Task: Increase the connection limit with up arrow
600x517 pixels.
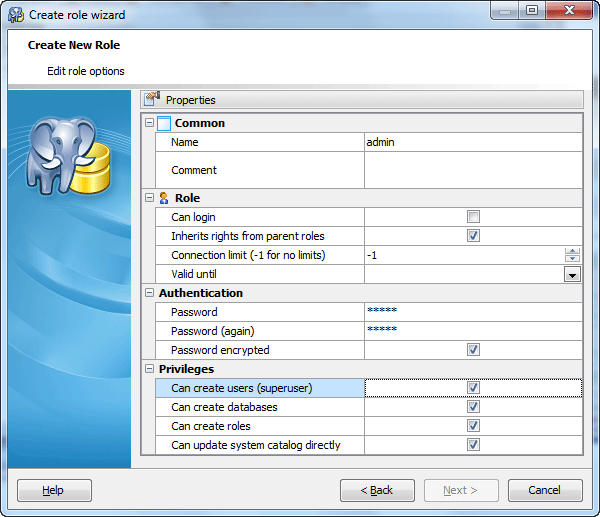Action: [x=572, y=251]
